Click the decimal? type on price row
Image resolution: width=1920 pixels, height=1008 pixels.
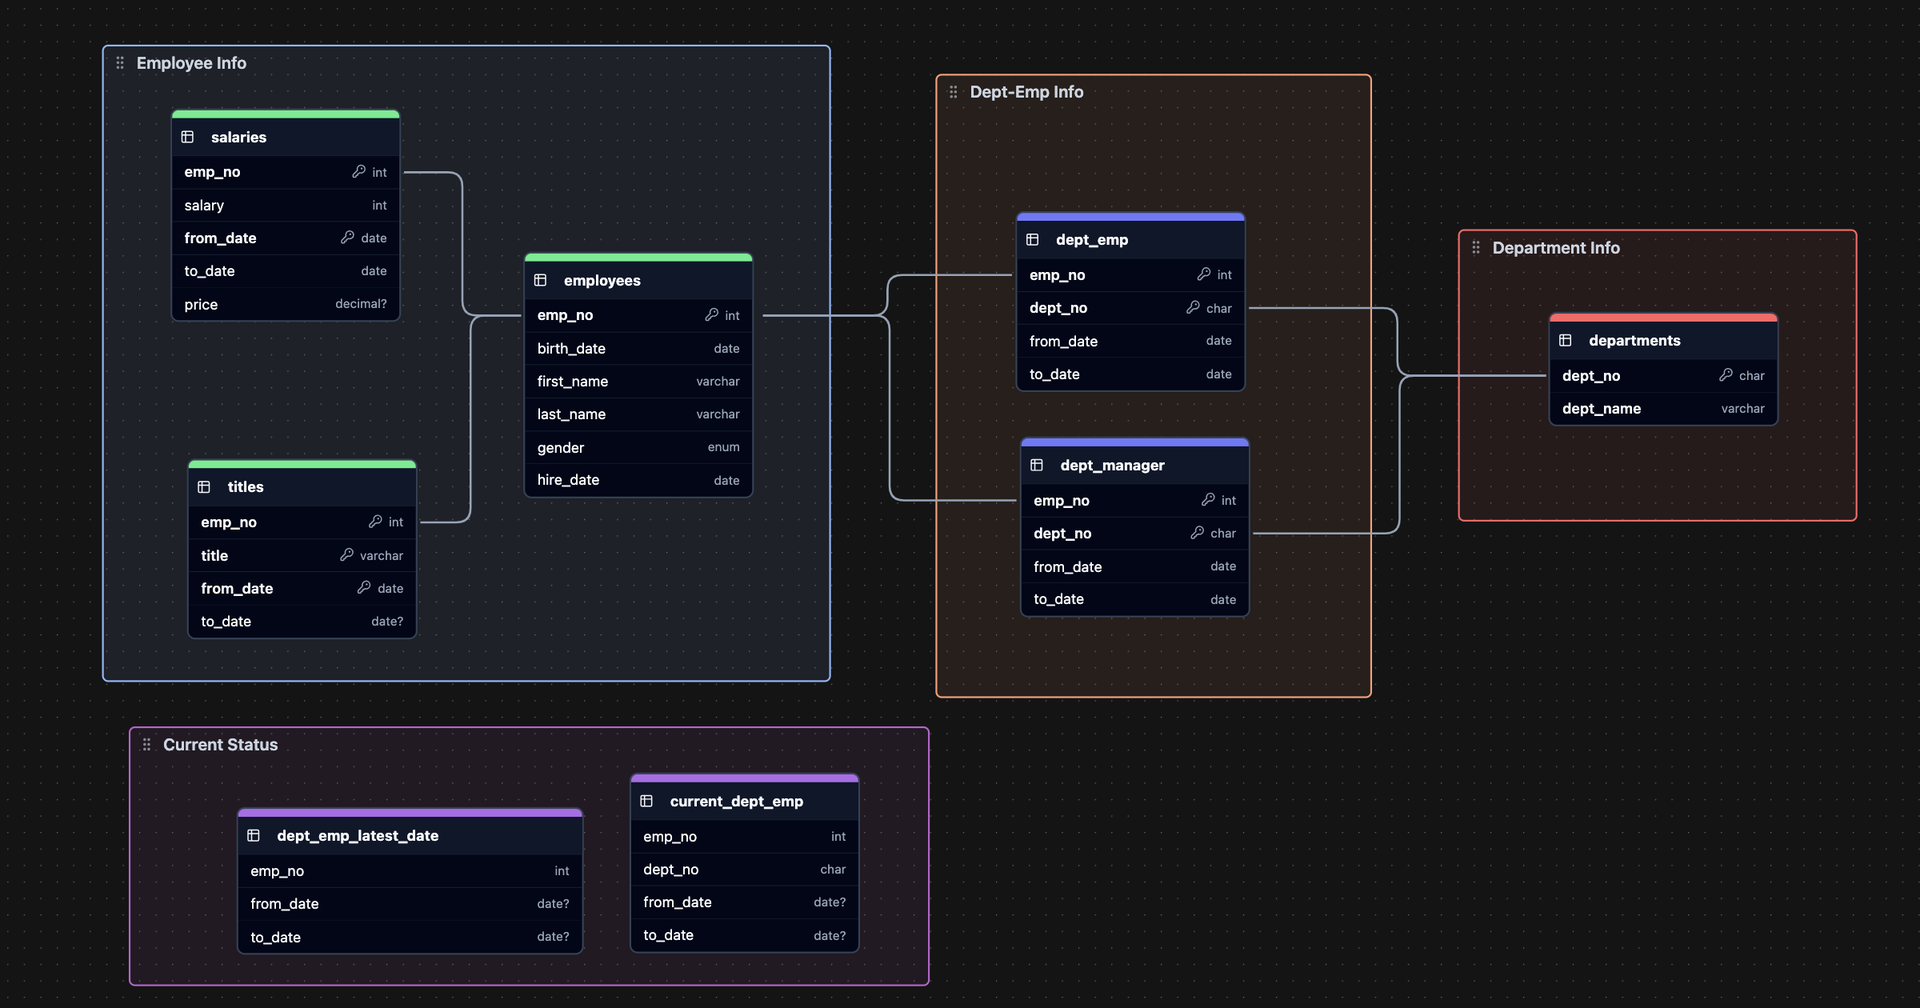pos(361,304)
